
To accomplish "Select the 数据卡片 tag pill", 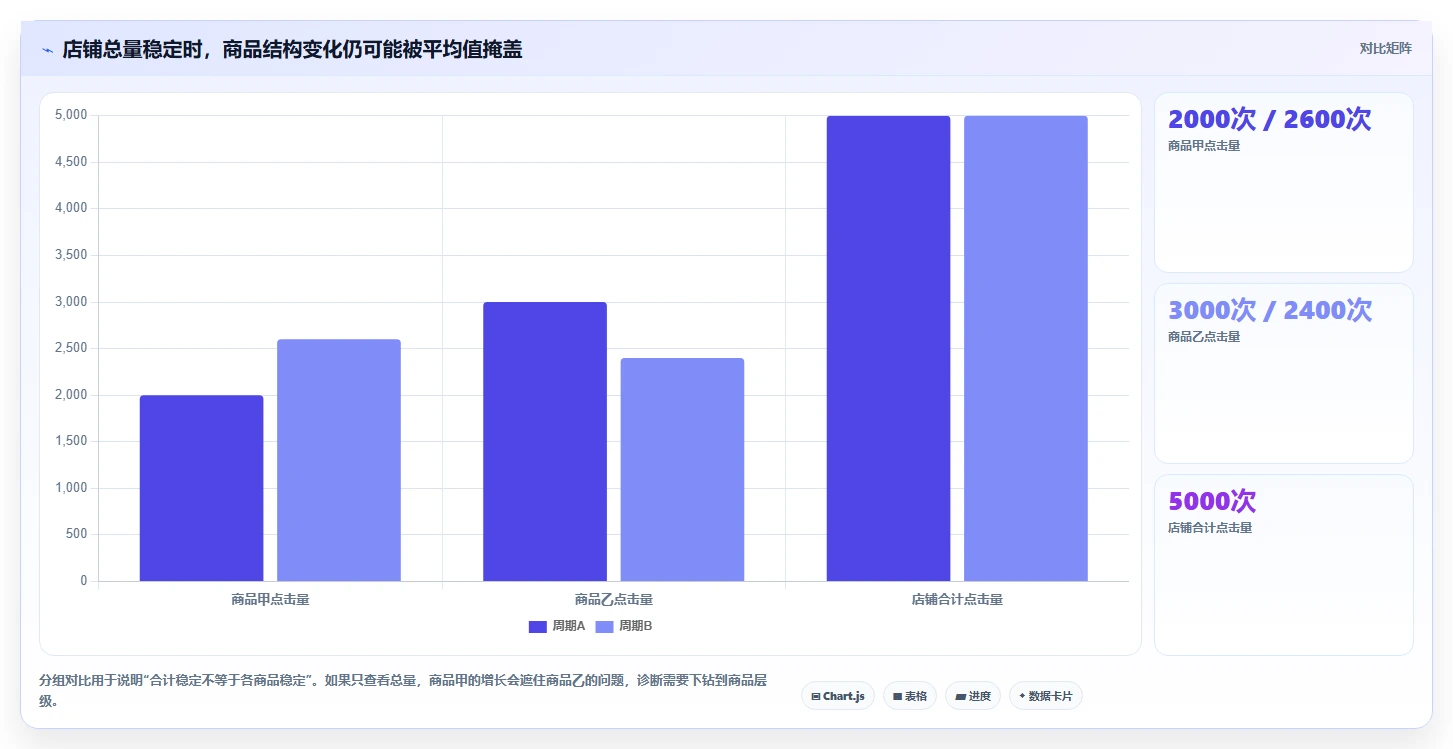I will tap(1046, 696).
